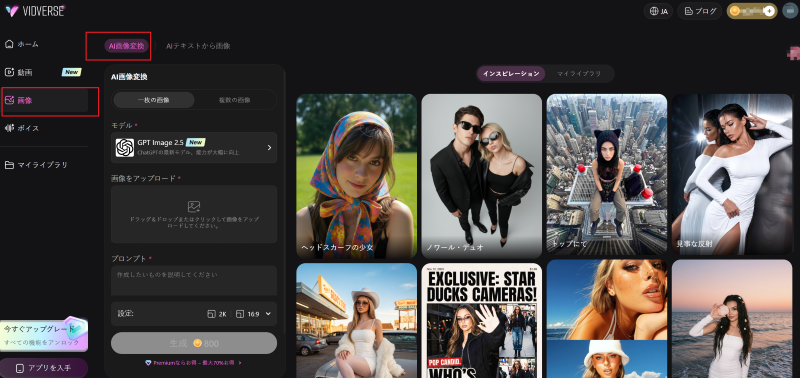Click the image upload drop area

194,214
